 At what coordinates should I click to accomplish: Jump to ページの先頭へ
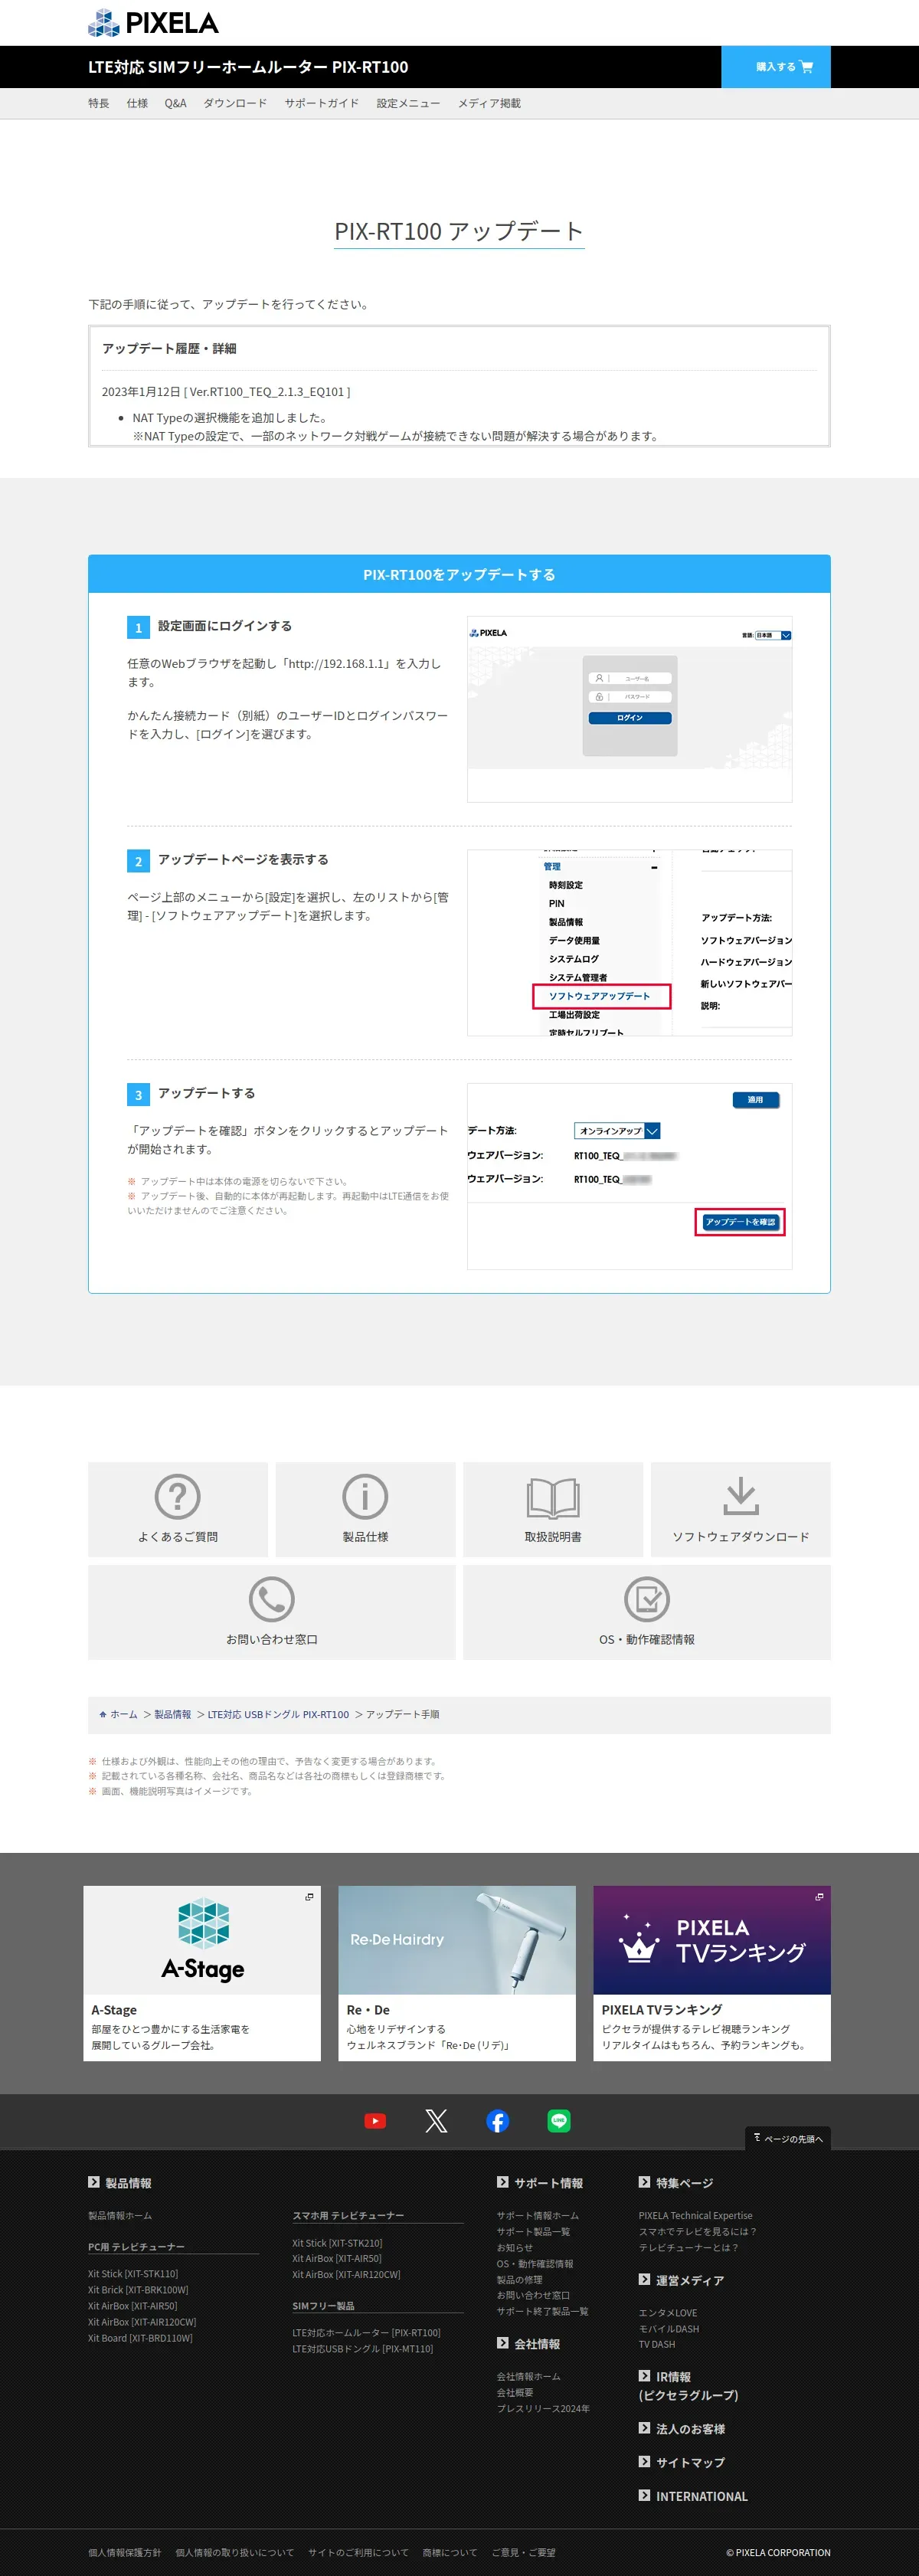coord(788,2138)
